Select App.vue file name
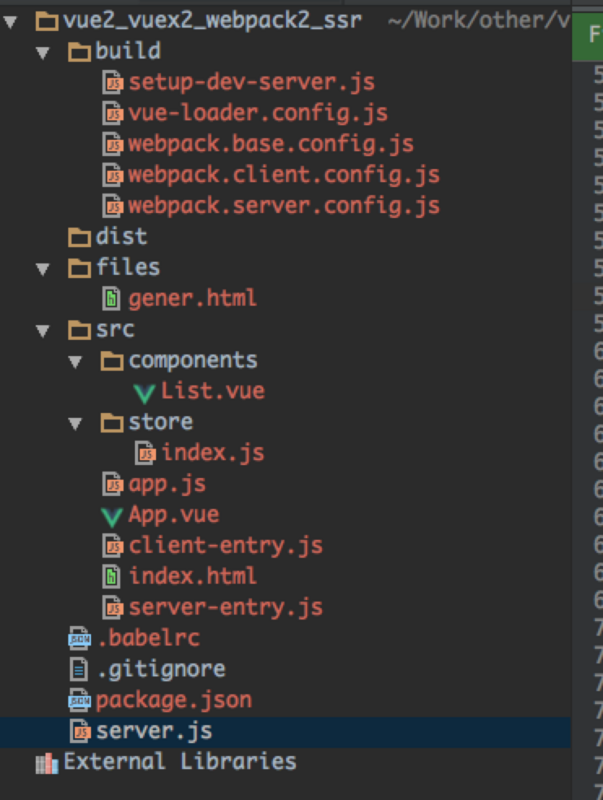603x800 pixels. [173, 515]
